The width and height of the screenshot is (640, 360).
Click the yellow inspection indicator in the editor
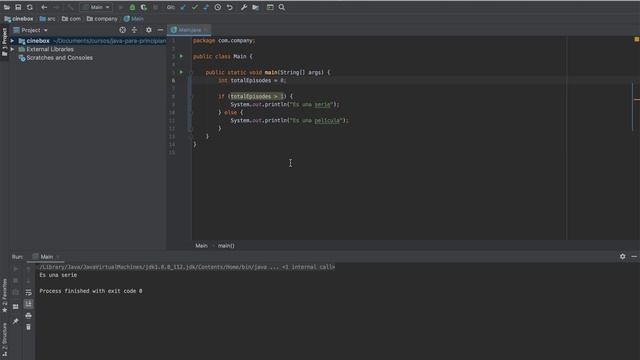click(636, 40)
